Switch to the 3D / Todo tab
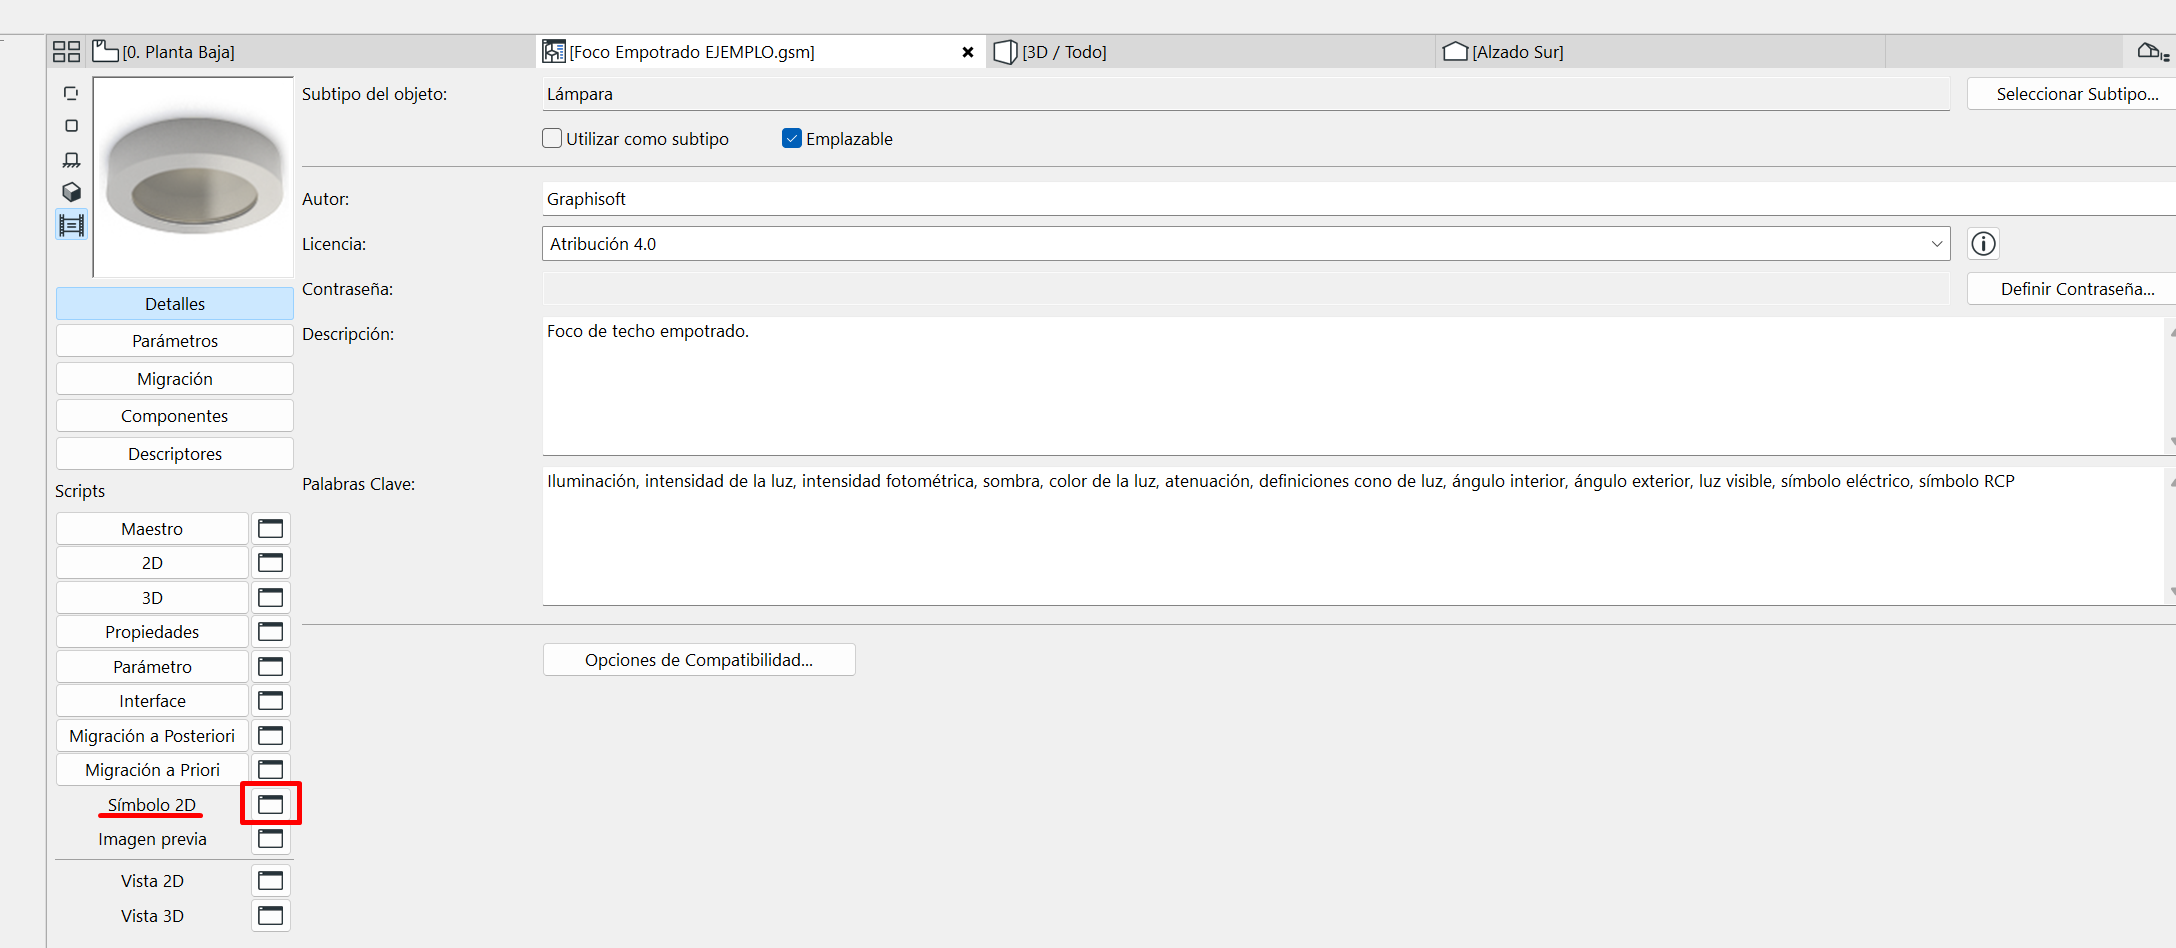Screen dimensions: 2176x948 [1063, 52]
